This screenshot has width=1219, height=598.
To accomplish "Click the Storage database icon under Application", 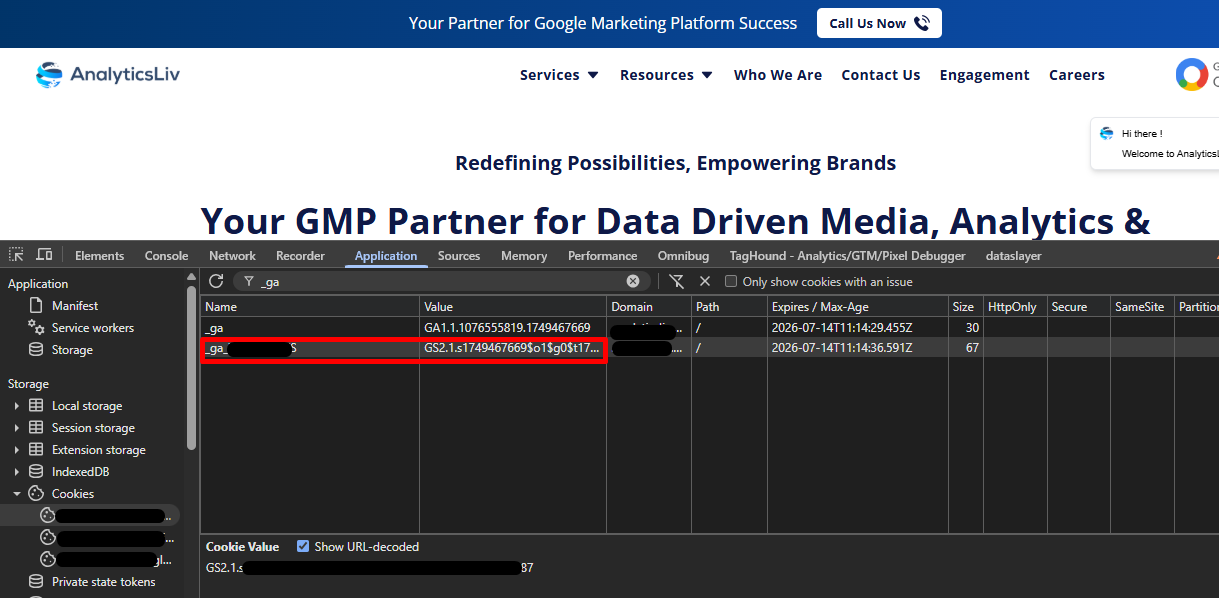I will pyautogui.click(x=36, y=349).
